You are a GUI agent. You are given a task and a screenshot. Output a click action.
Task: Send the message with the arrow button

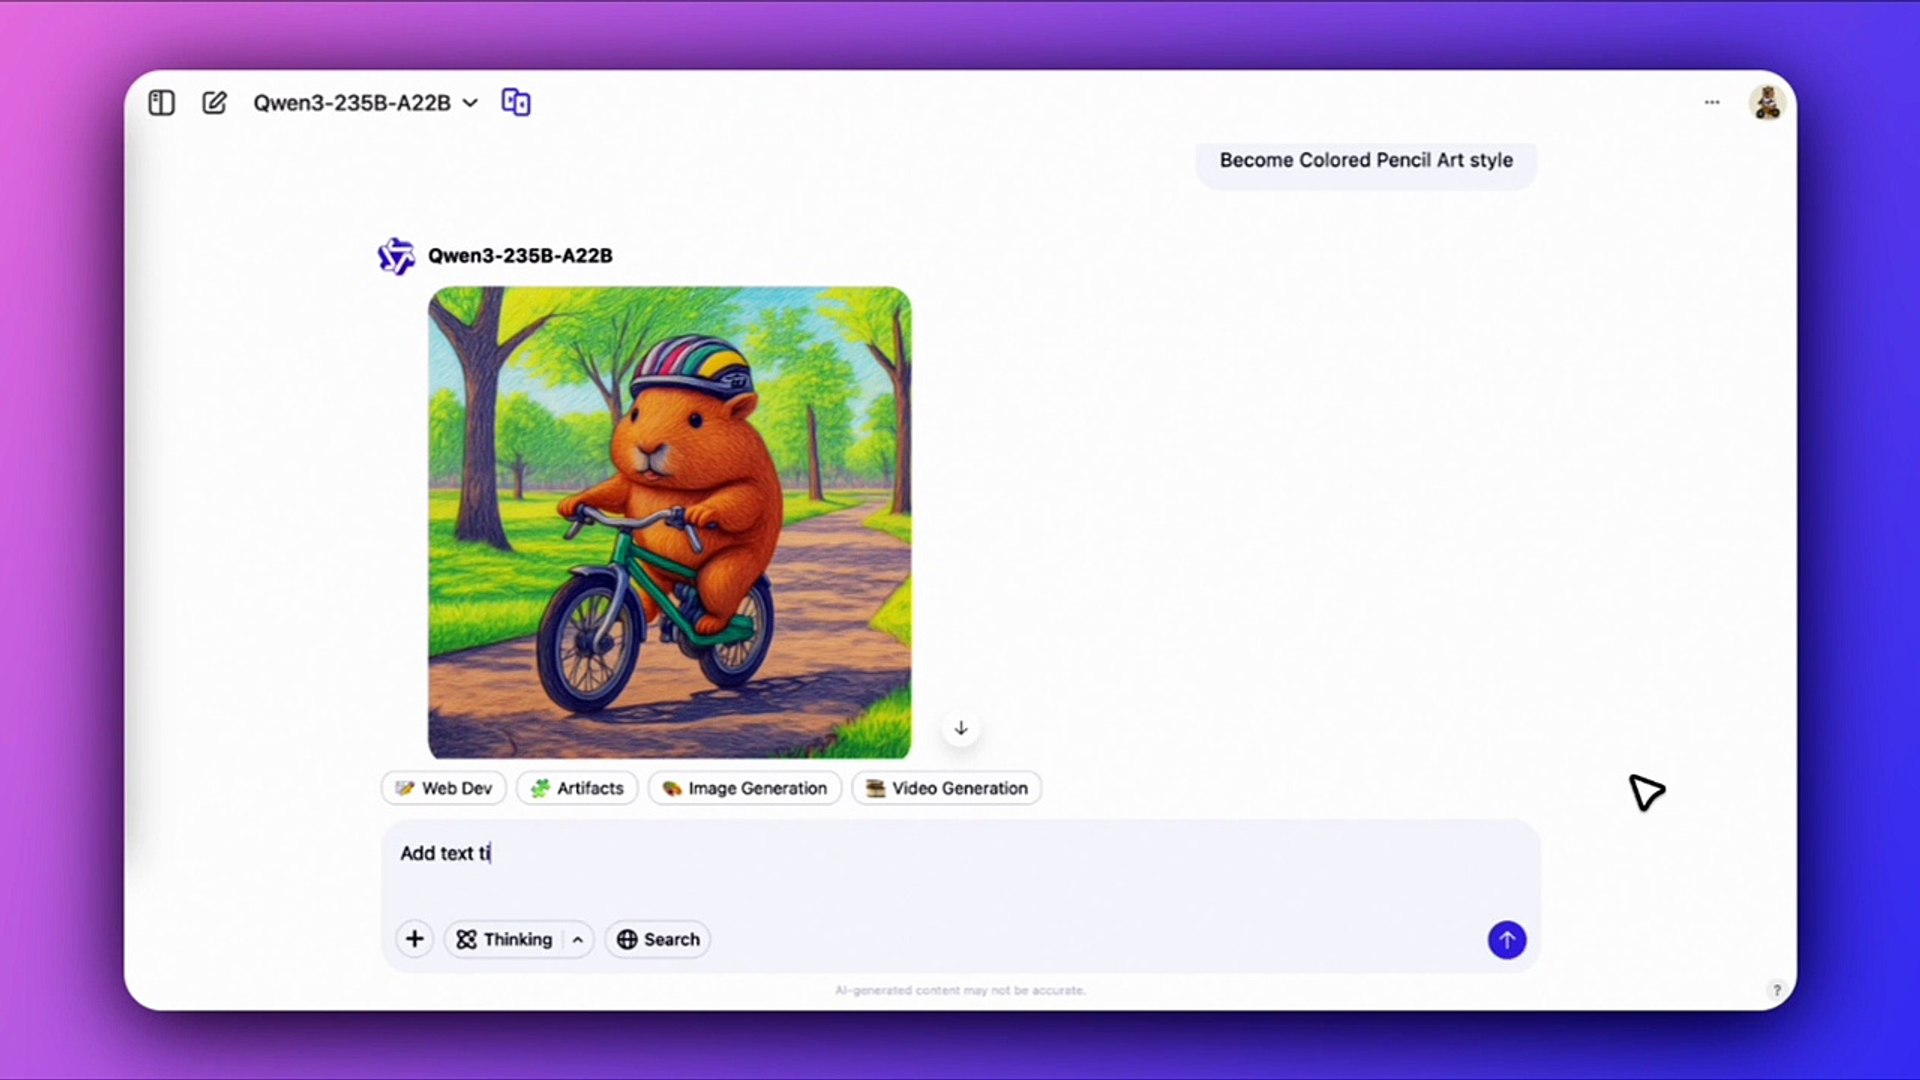(x=1506, y=940)
